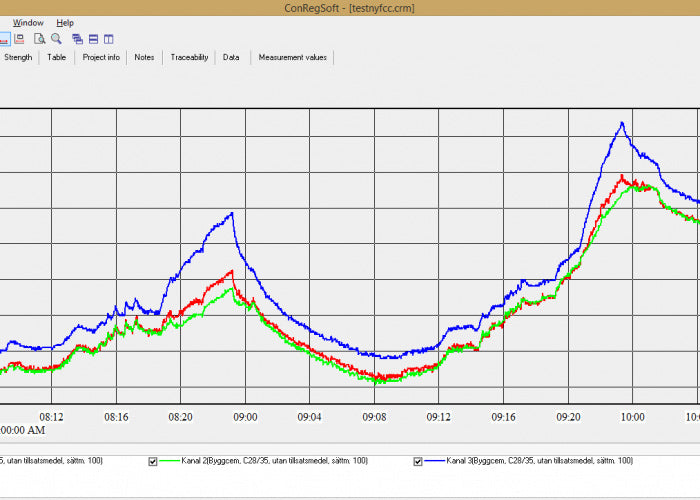The width and height of the screenshot is (700, 500).
Task: Open the Window menu
Action: click(x=28, y=22)
